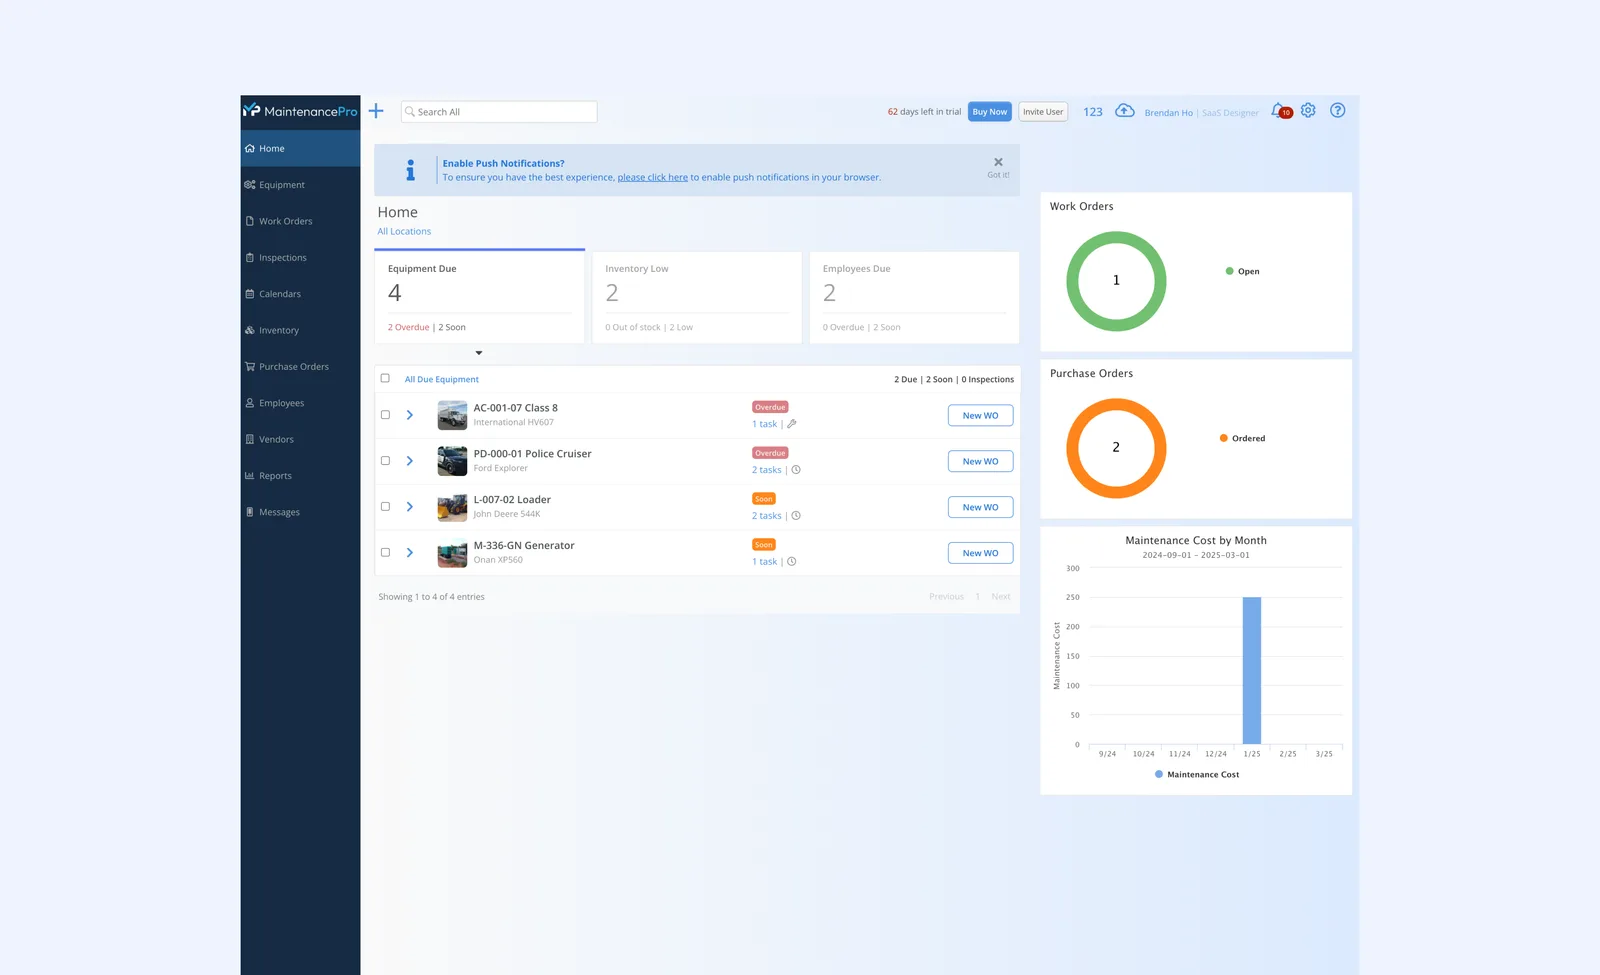This screenshot has width=1600, height=975.
Task: Toggle the Maintenance Cost legend item
Action: point(1197,775)
